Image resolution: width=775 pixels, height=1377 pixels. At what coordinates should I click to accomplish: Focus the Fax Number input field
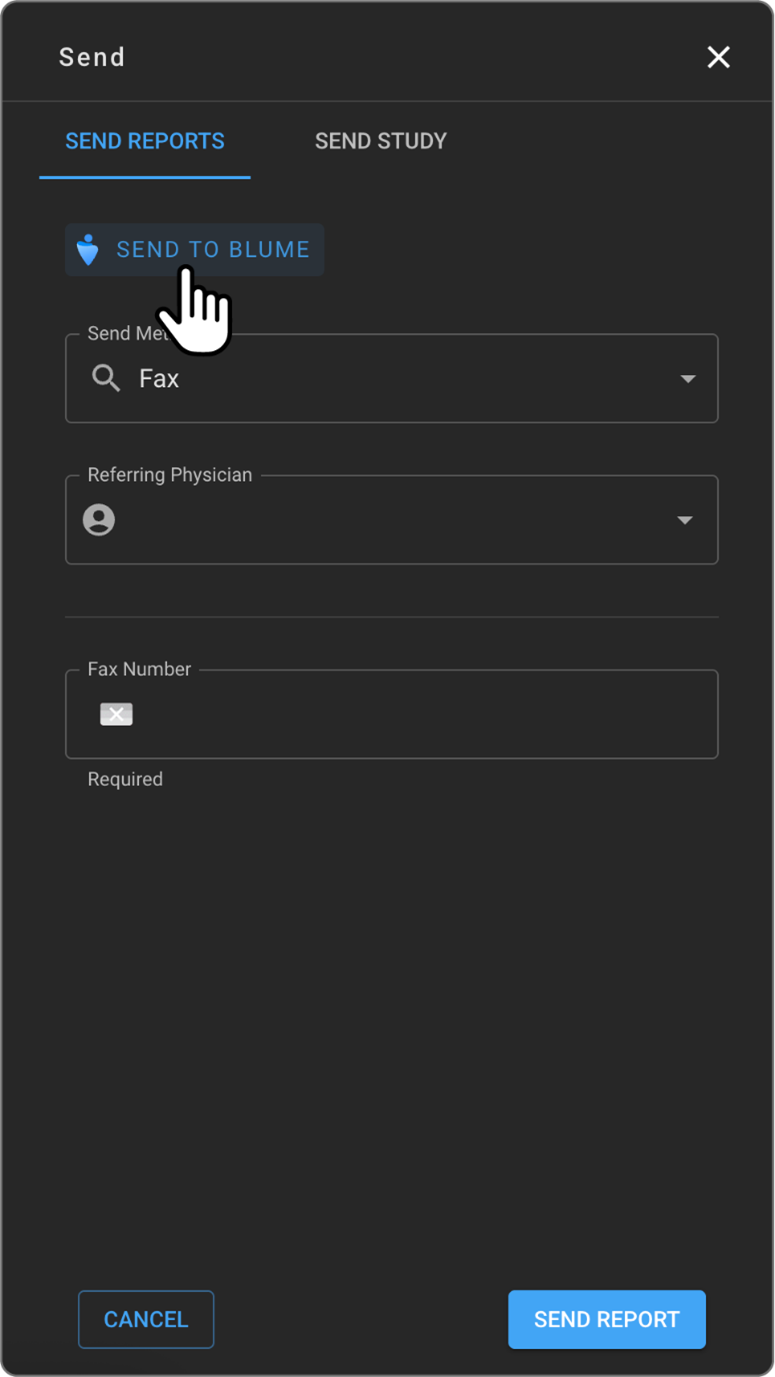pyautogui.click(x=420, y=714)
